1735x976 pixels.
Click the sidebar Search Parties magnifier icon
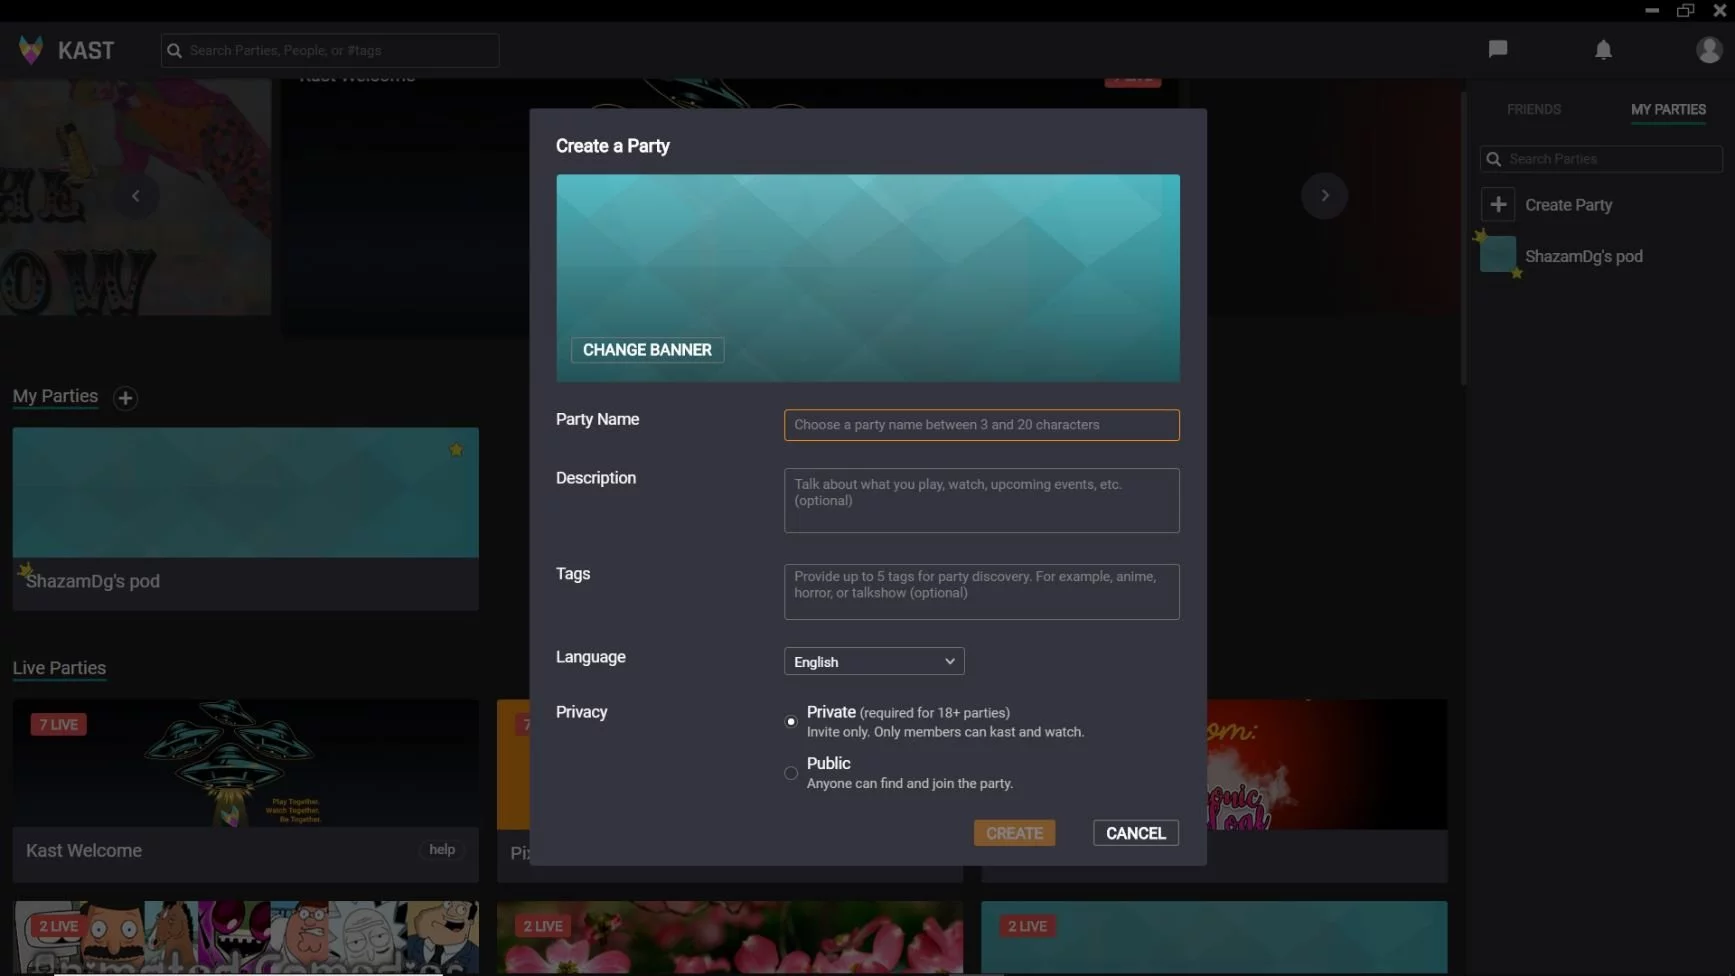(1494, 159)
